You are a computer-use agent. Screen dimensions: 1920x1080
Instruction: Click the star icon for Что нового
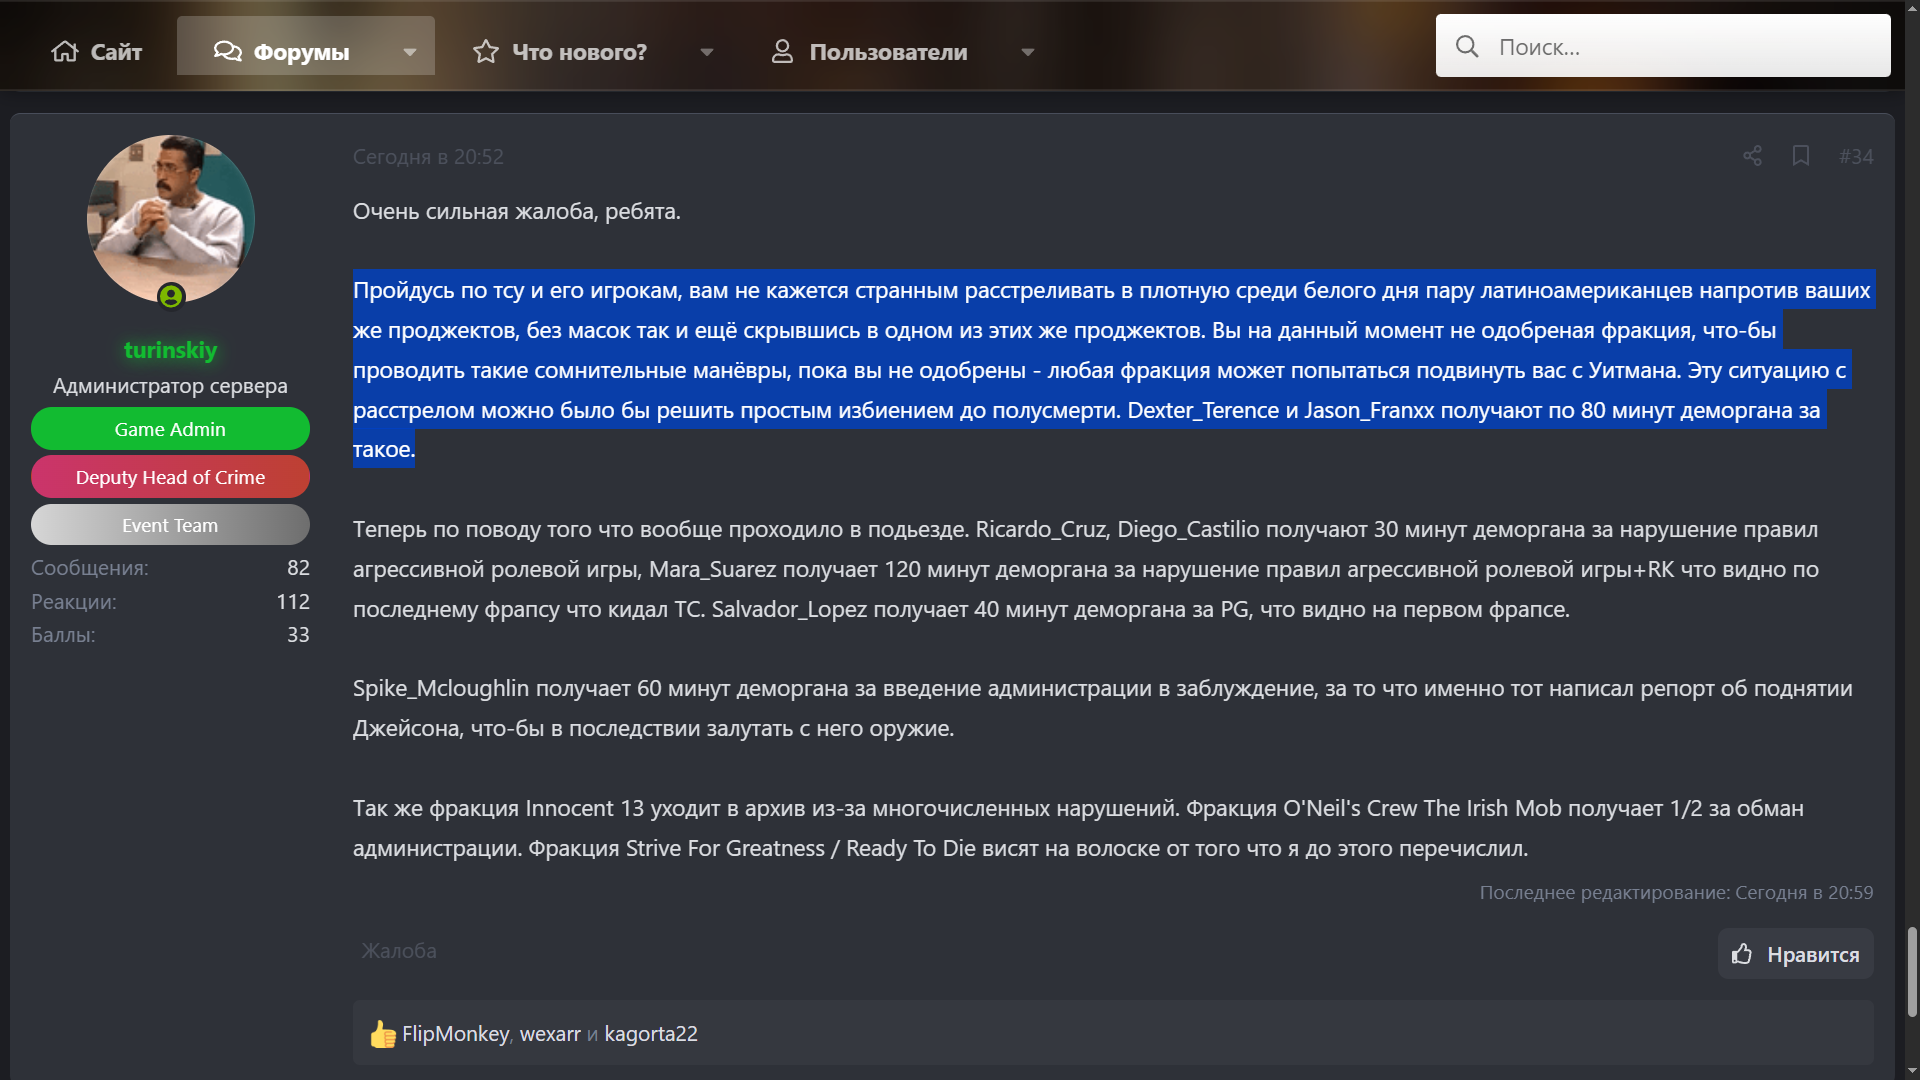[486, 51]
